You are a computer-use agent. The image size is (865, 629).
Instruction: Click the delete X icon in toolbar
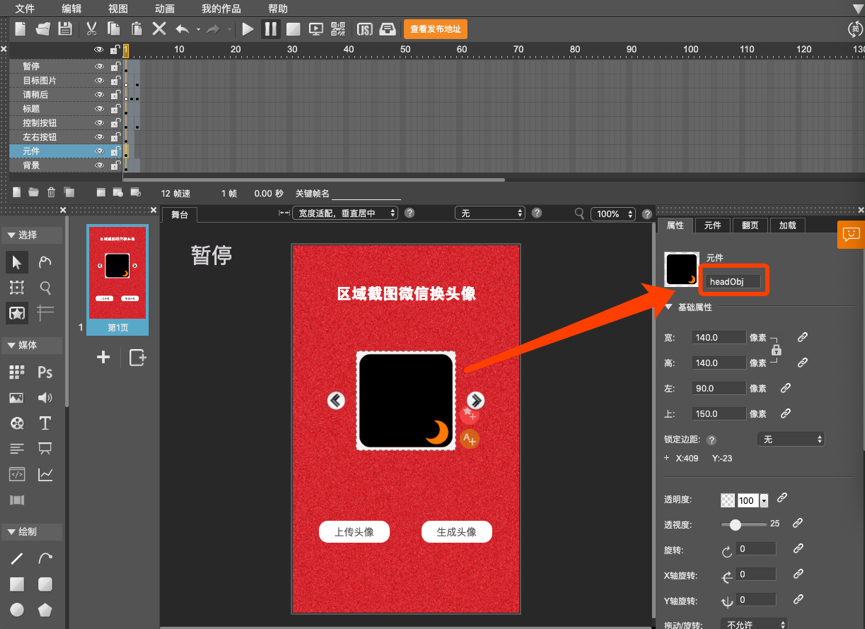coord(159,29)
